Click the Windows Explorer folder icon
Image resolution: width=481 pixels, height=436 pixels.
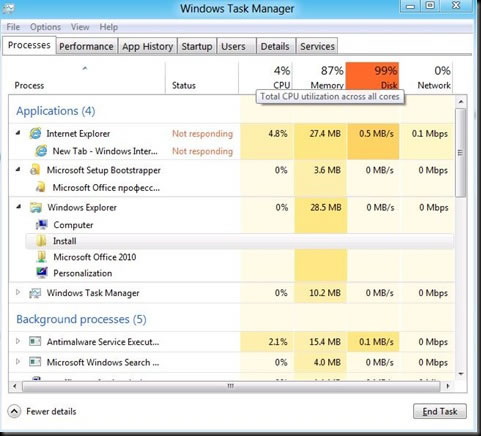coord(35,207)
